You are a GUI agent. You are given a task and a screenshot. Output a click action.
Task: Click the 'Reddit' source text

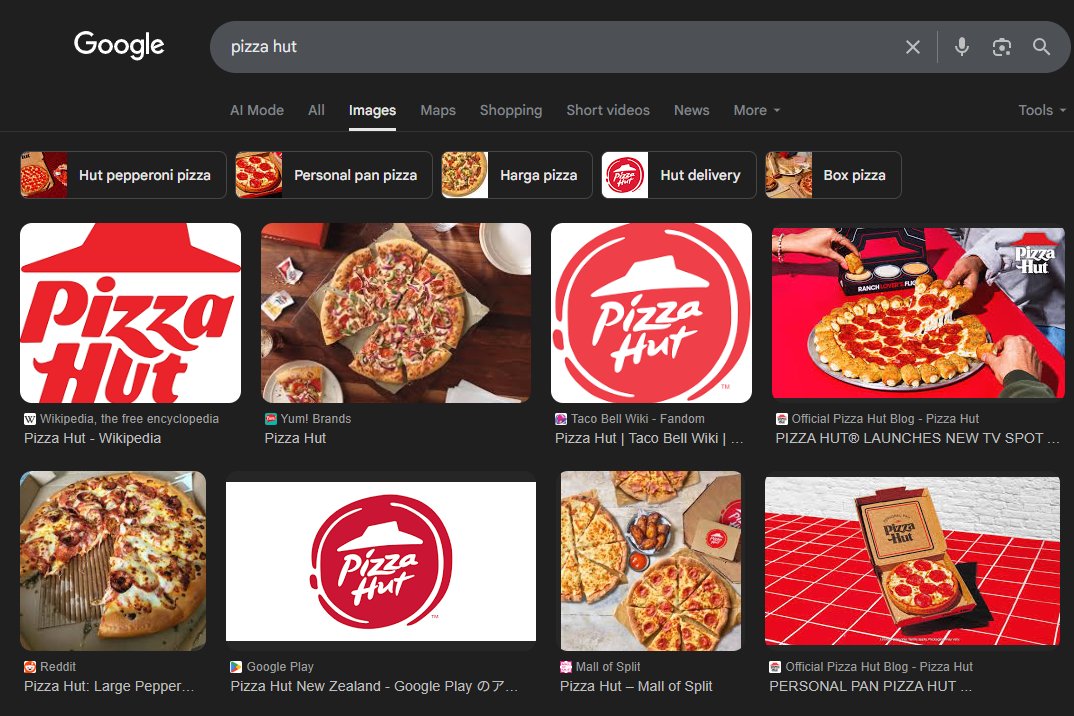pyautogui.click(x=58, y=667)
